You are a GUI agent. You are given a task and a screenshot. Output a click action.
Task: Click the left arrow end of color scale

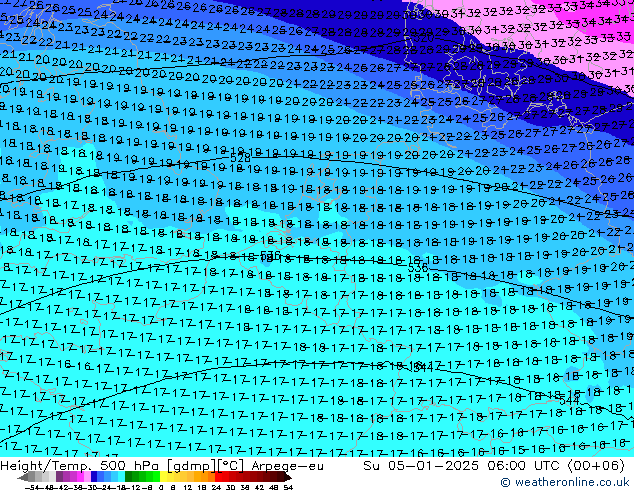23,477
